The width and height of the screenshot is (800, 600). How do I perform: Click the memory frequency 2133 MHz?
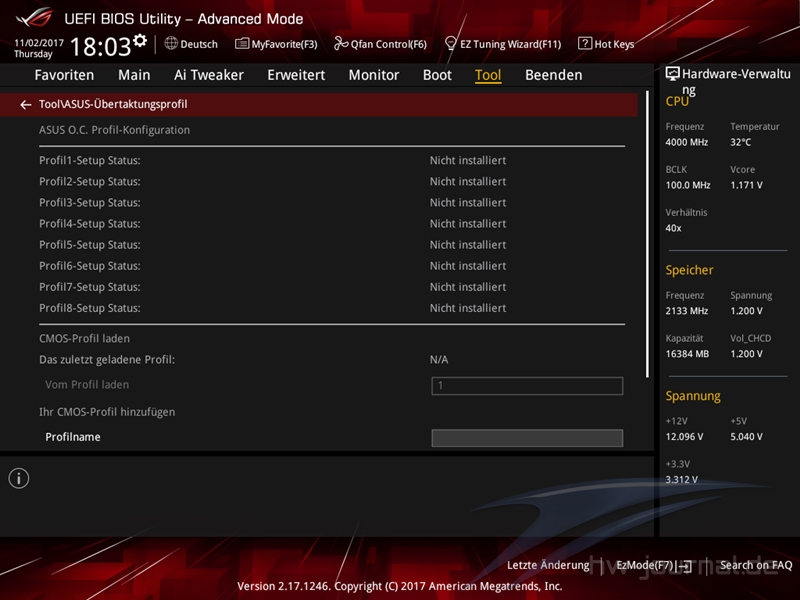[x=687, y=311]
